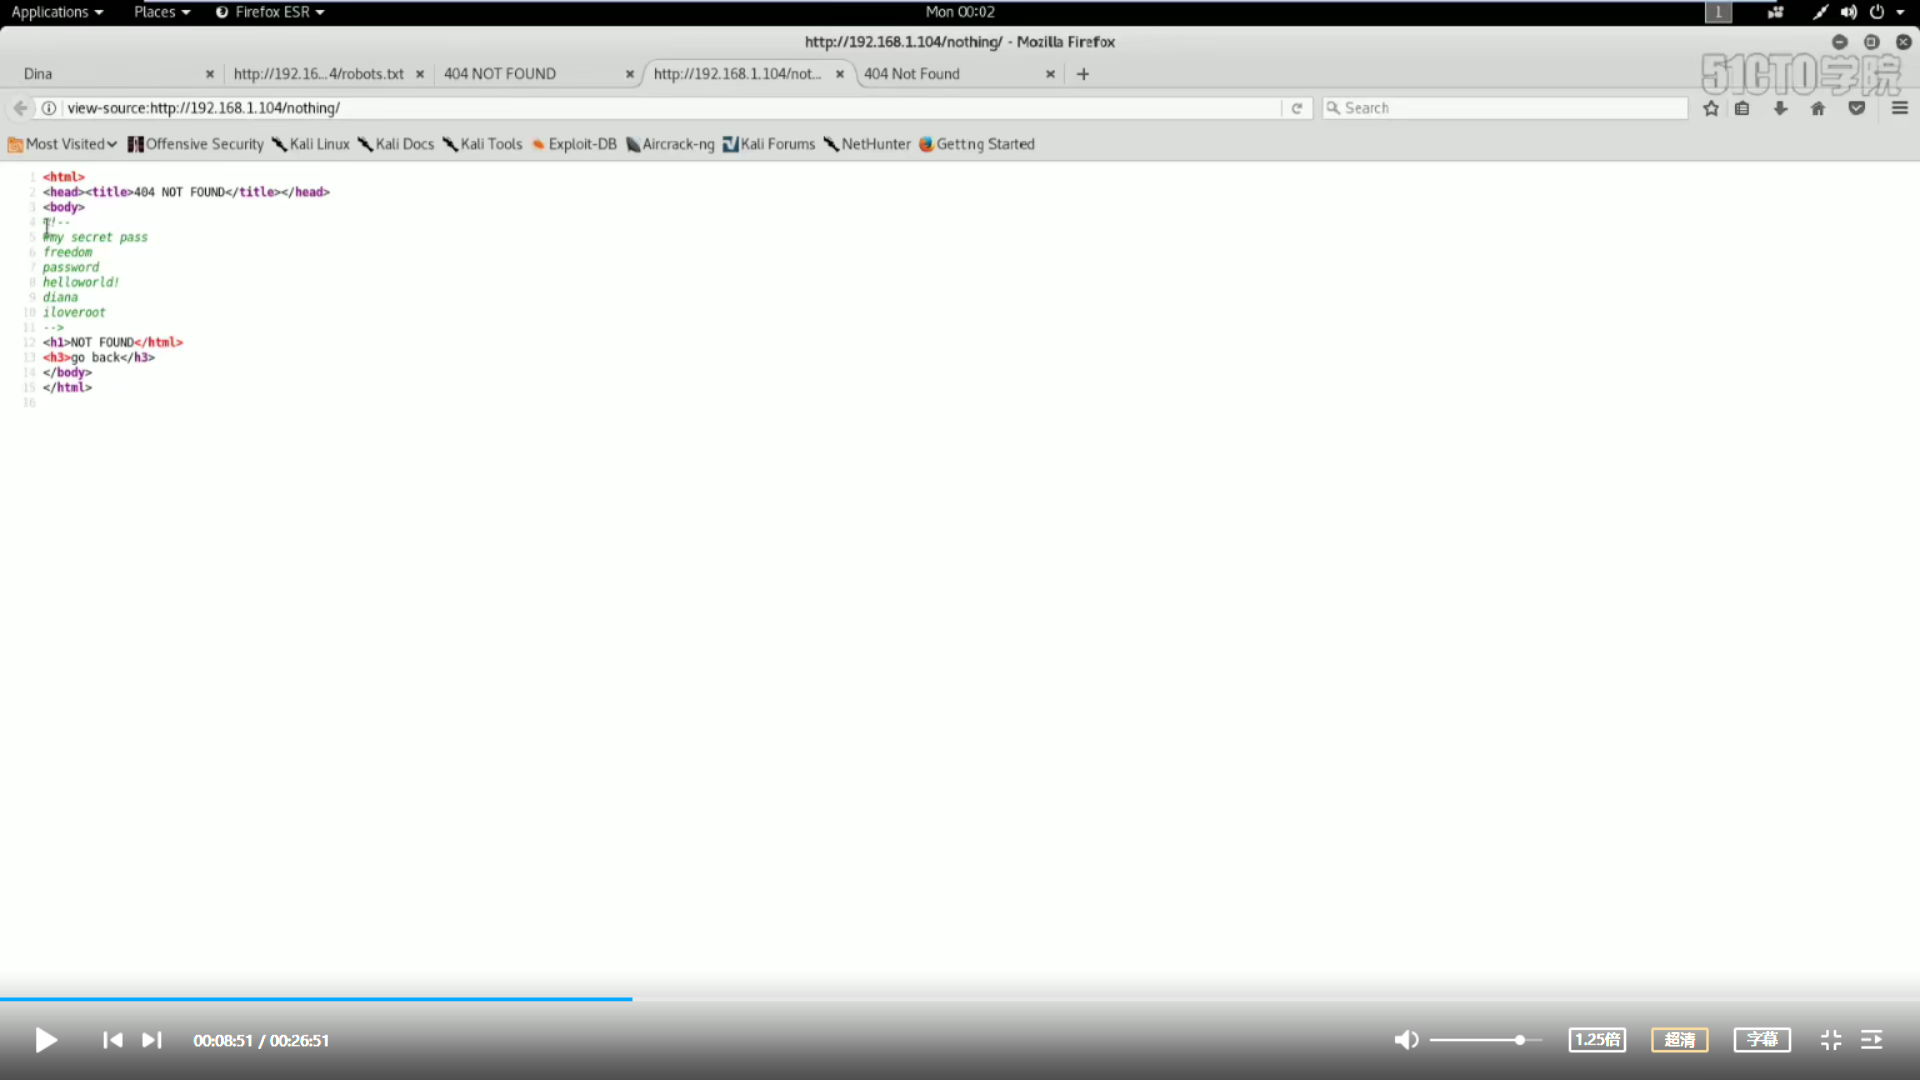Click workspace indicator 1 in top bar
Image resolution: width=1920 pixels, height=1080 pixels.
point(1718,12)
